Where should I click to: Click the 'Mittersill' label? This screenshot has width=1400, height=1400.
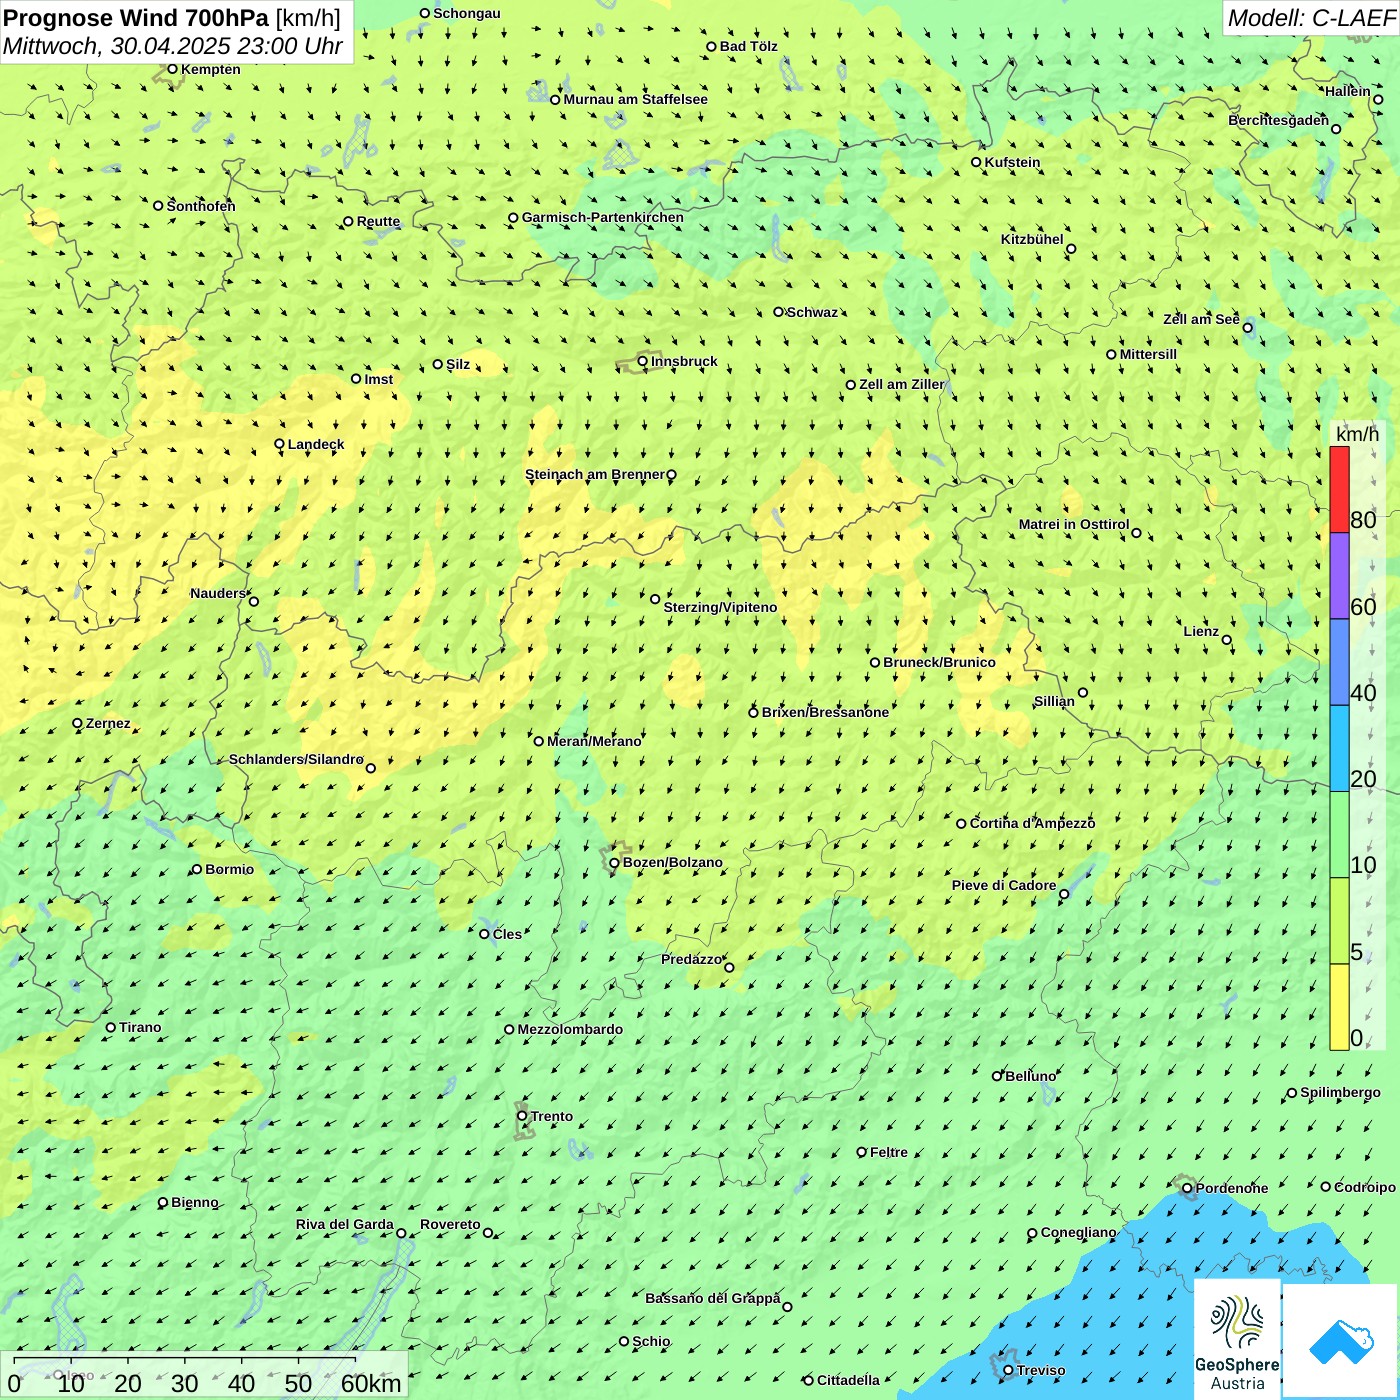pyautogui.click(x=1149, y=354)
